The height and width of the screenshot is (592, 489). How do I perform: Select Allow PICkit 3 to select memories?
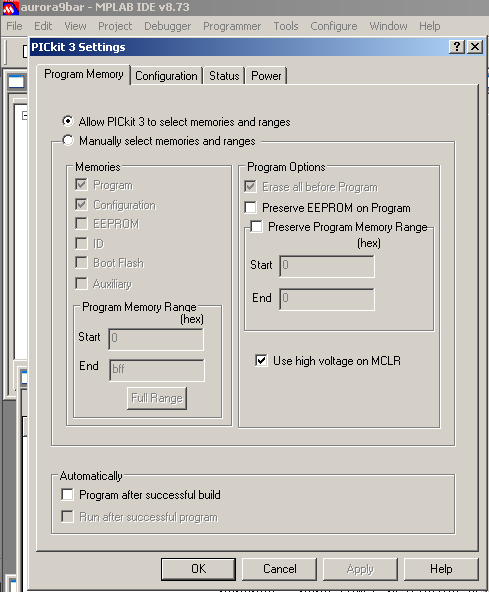[x=68, y=121]
